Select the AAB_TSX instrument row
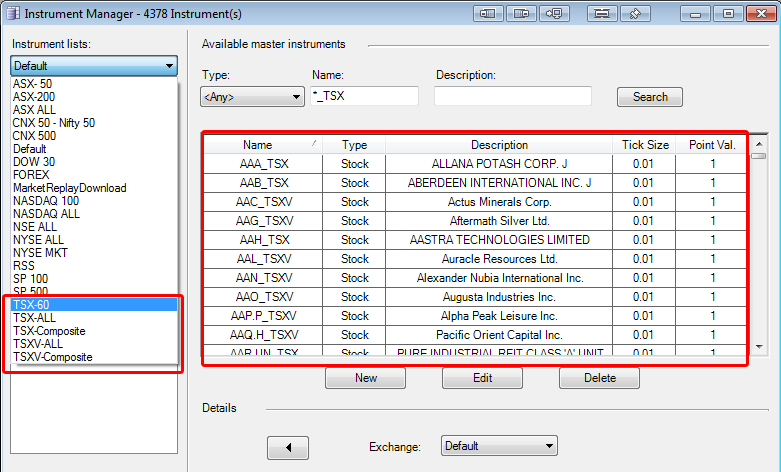The height and width of the screenshot is (472, 781). 475,183
